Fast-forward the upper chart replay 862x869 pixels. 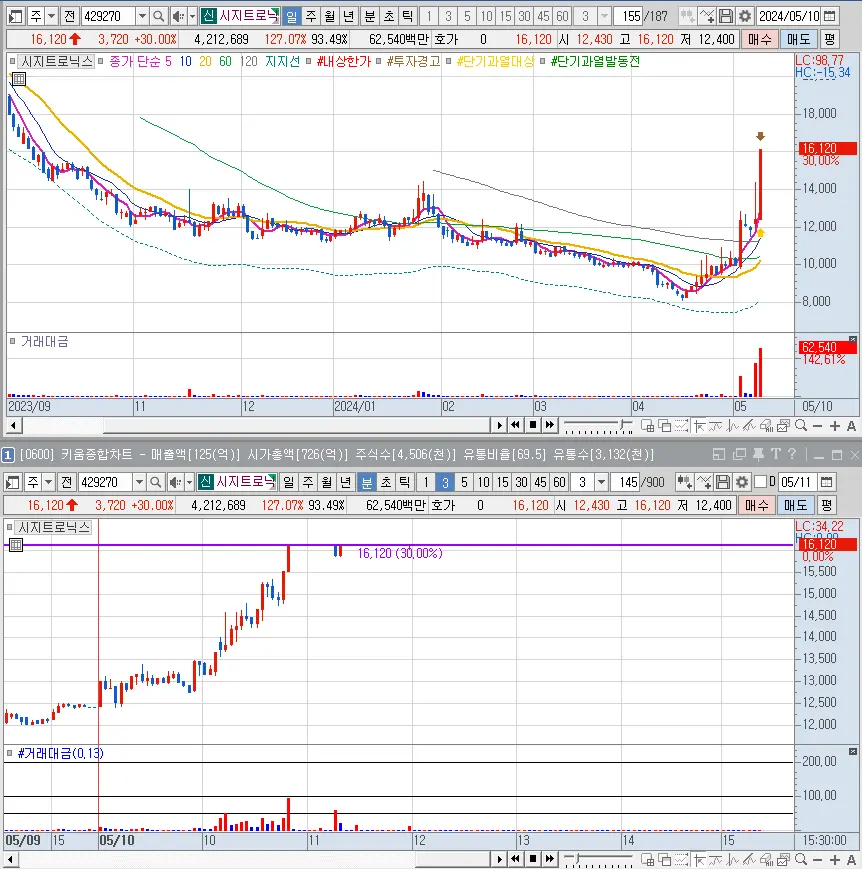click(x=549, y=425)
